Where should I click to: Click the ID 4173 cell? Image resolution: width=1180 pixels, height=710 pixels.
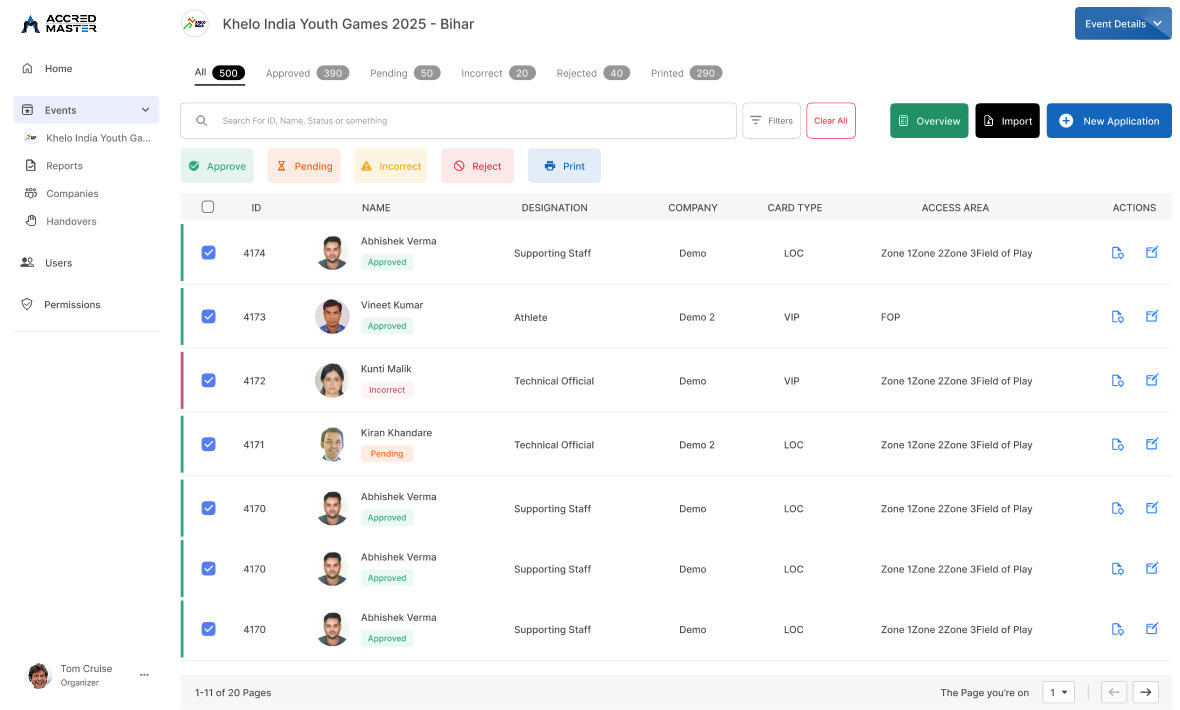tap(254, 317)
